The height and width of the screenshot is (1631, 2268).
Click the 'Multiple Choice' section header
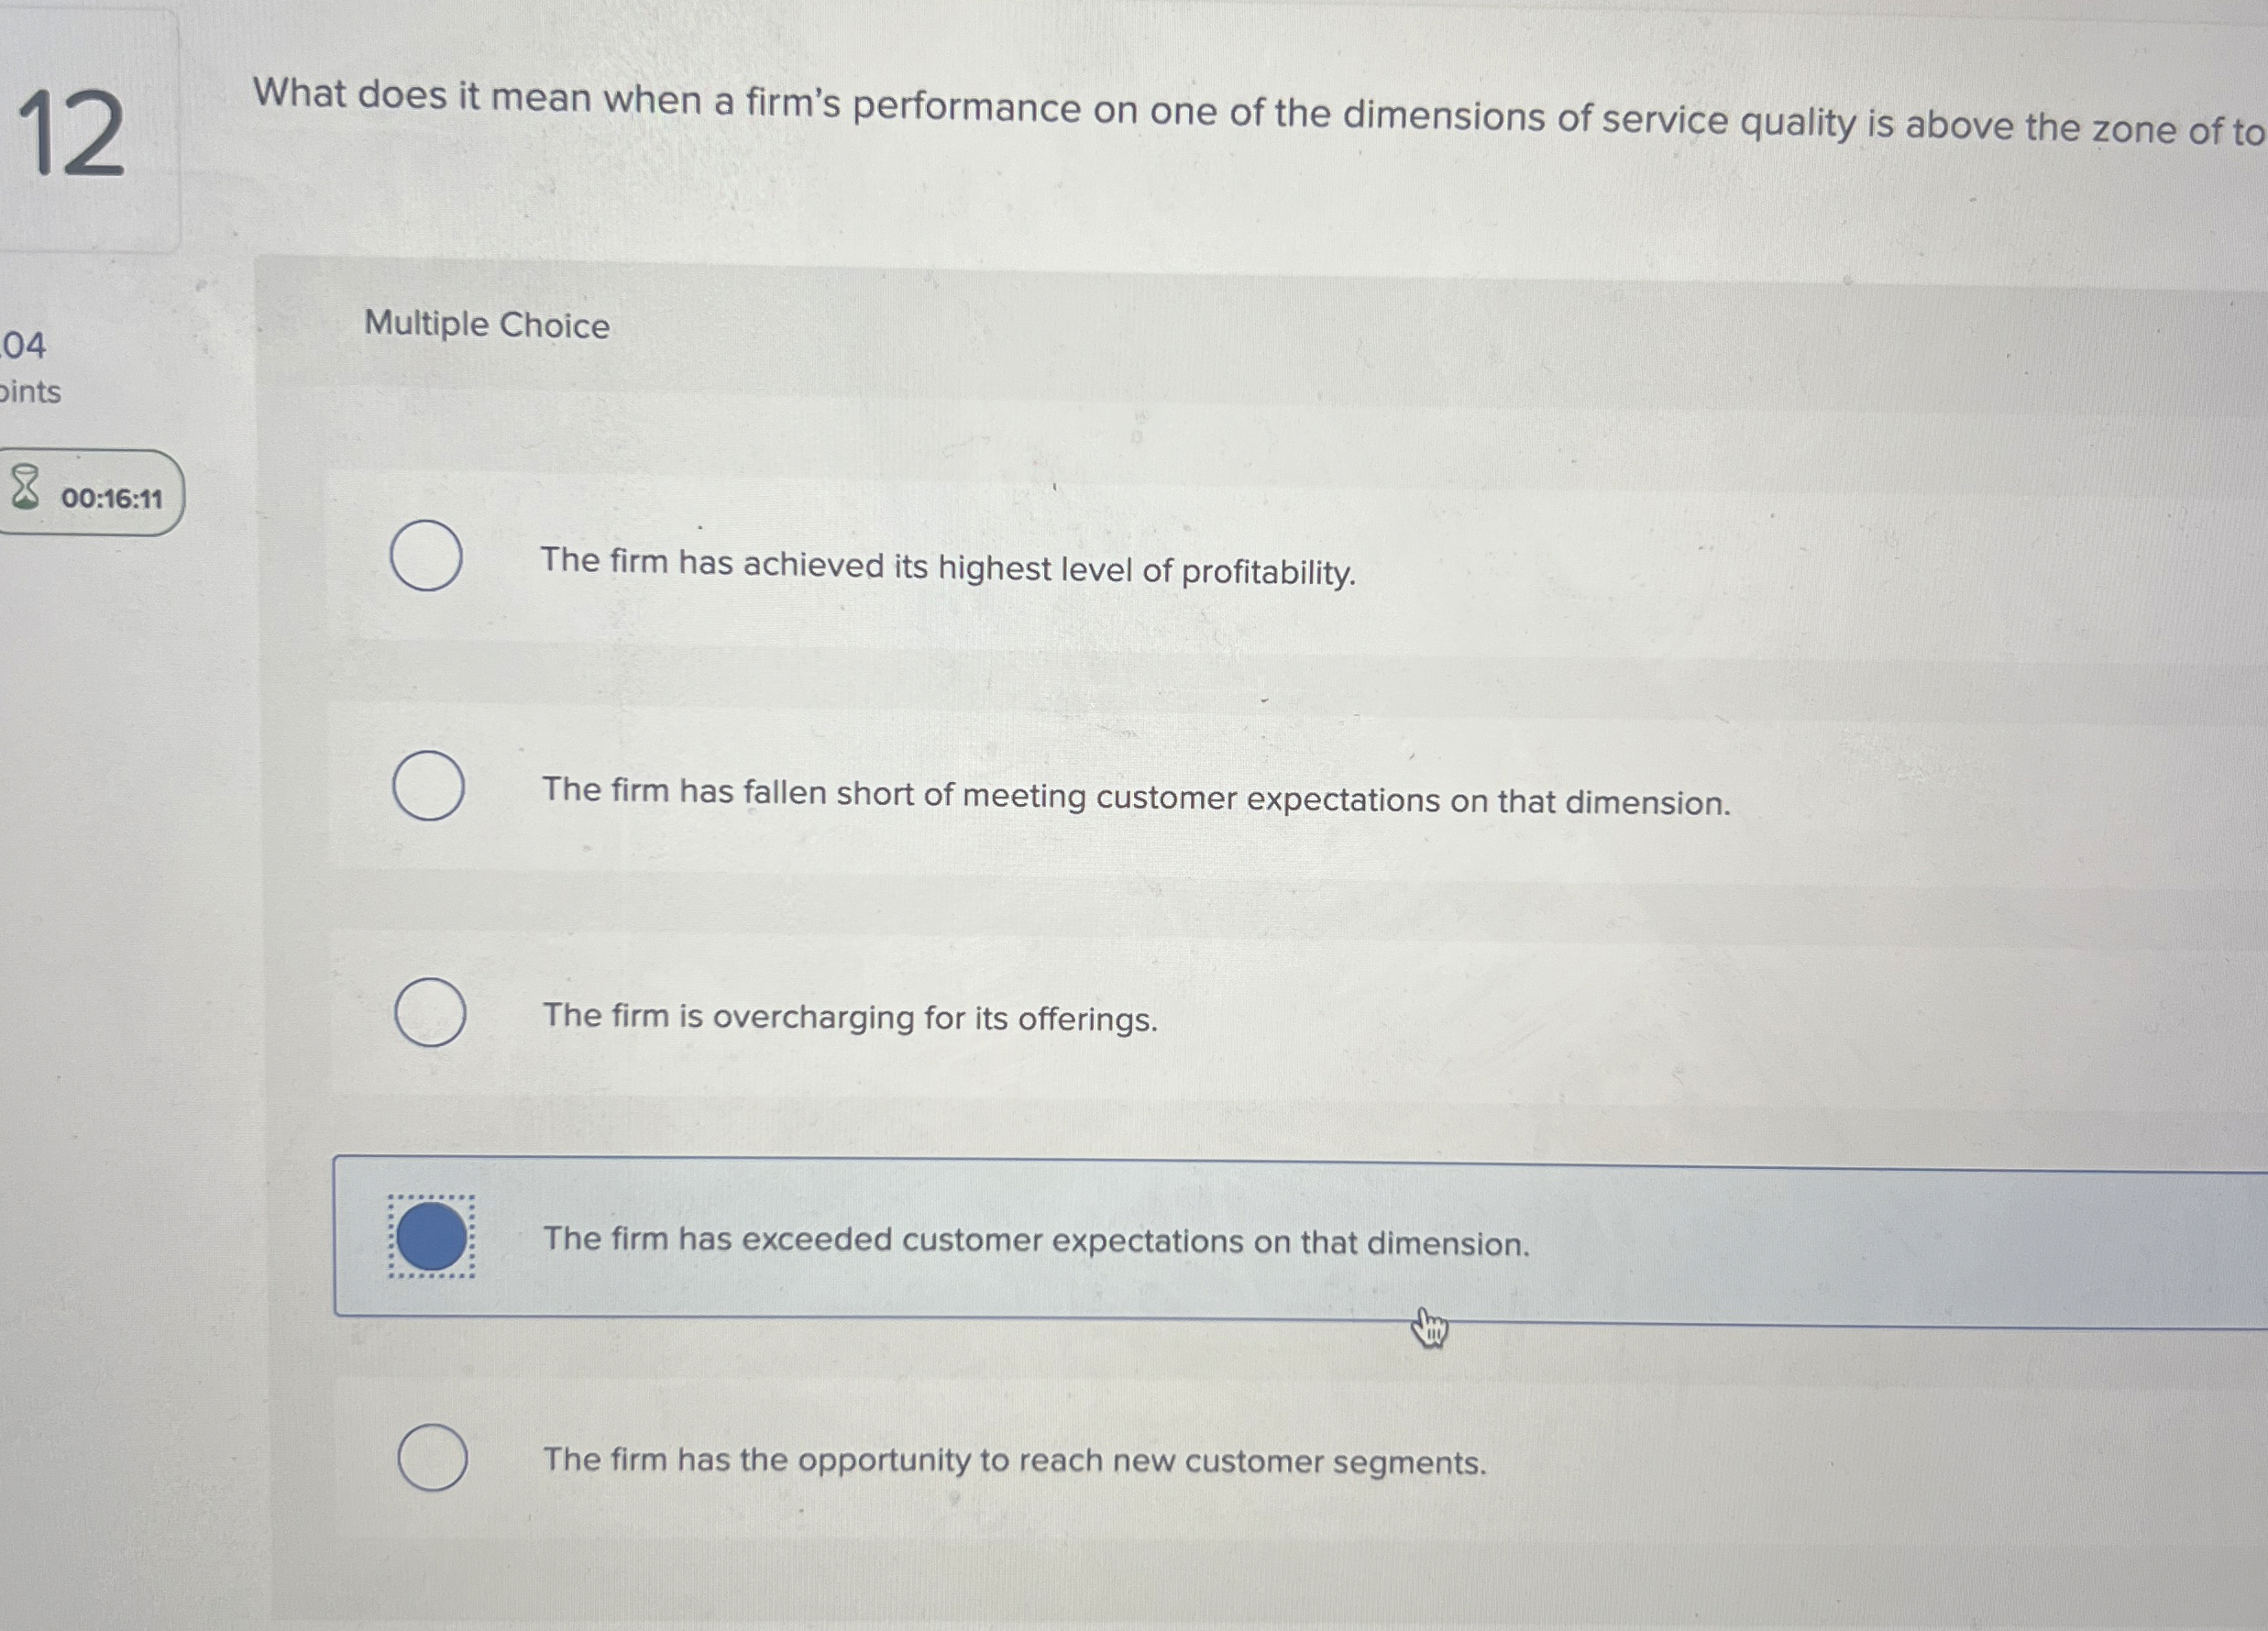coord(486,323)
